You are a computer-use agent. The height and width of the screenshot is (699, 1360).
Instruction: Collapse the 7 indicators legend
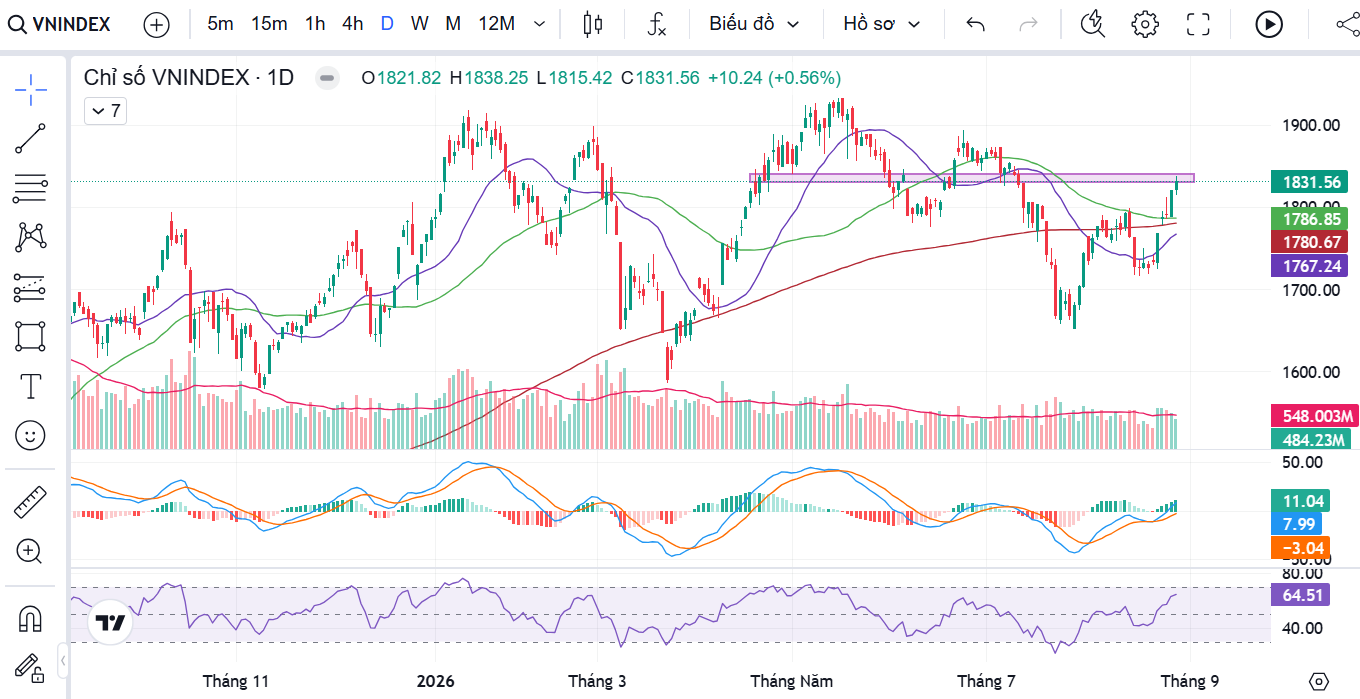click(x=104, y=111)
